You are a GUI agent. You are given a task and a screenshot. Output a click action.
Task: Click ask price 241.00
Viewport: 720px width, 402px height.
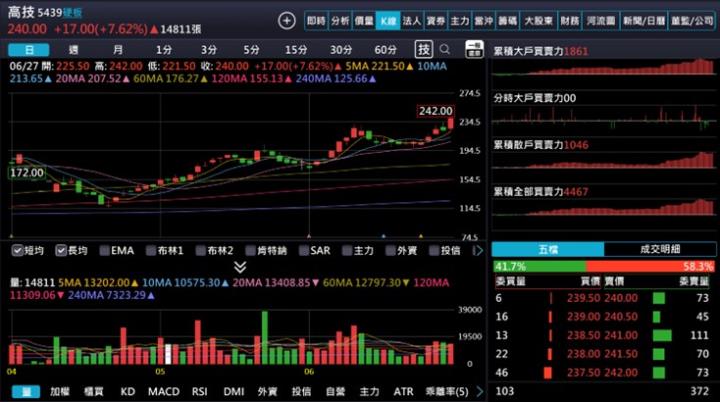[x=621, y=335]
